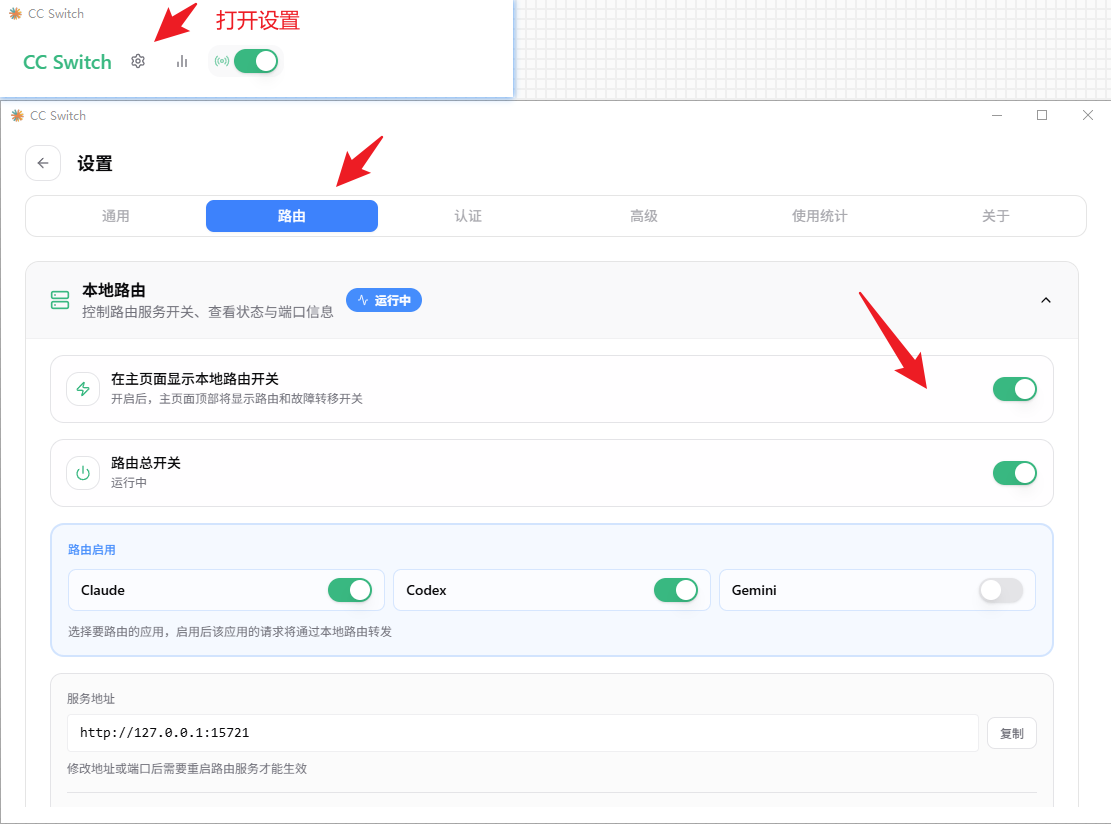Minimize the settings window

click(x=997, y=115)
